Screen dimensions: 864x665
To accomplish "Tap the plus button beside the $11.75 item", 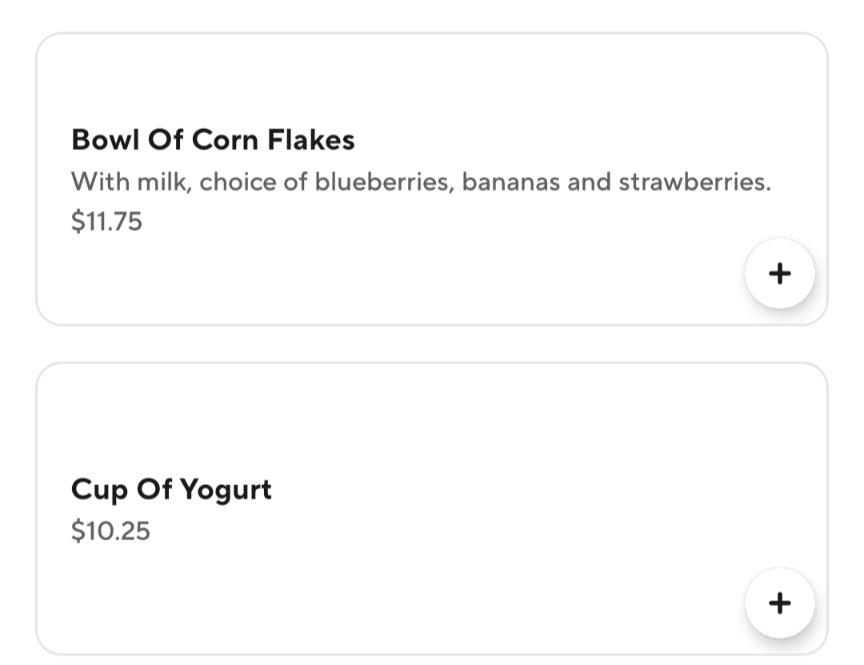I will (779, 273).
